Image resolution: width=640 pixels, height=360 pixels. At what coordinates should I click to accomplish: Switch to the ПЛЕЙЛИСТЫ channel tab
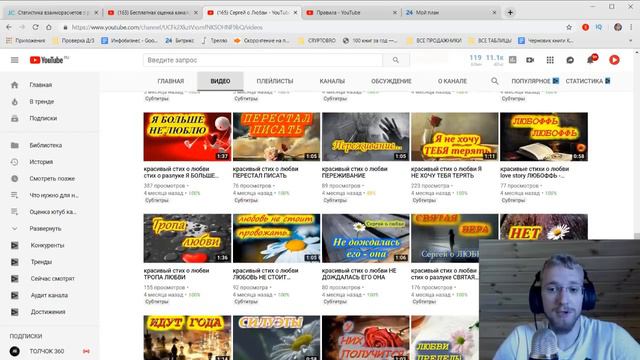[x=275, y=81]
